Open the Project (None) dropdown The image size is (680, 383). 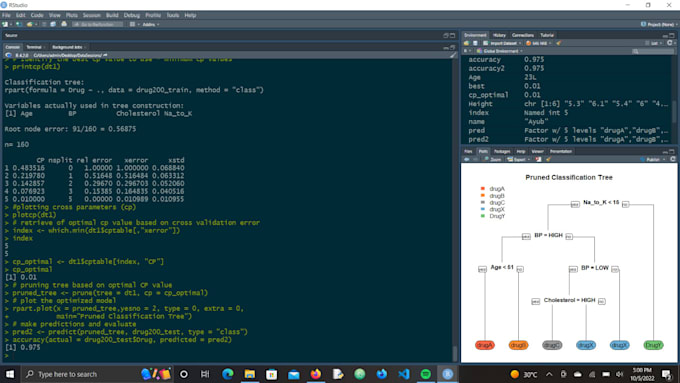(659, 24)
